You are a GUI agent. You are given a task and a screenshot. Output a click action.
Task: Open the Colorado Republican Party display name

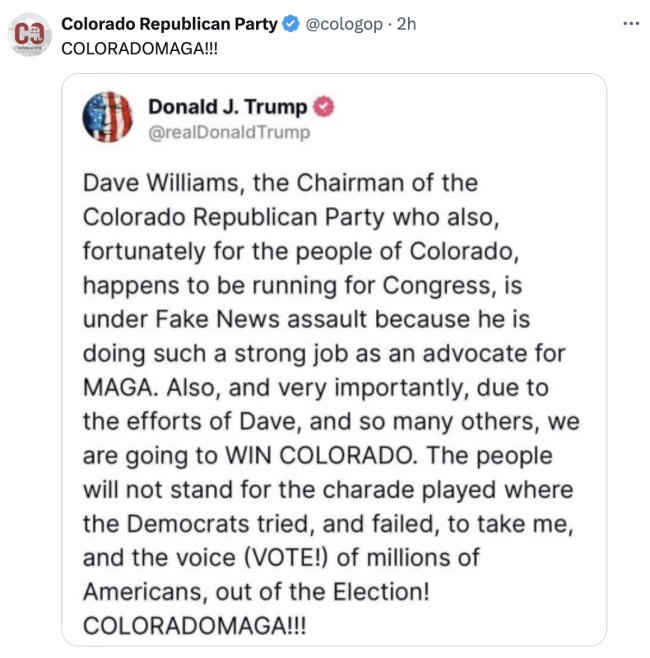click(x=169, y=24)
